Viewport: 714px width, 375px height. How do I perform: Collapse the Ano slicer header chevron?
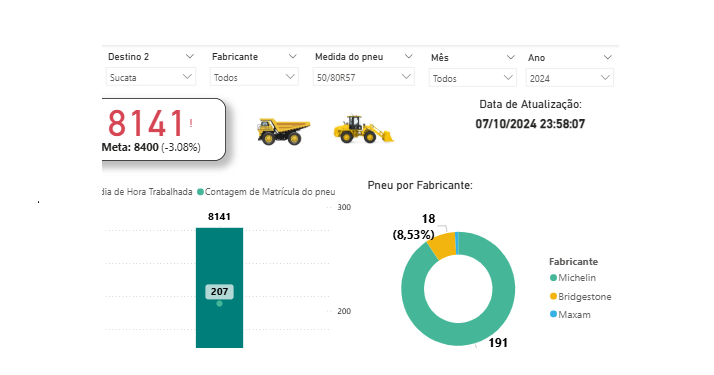click(607, 57)
